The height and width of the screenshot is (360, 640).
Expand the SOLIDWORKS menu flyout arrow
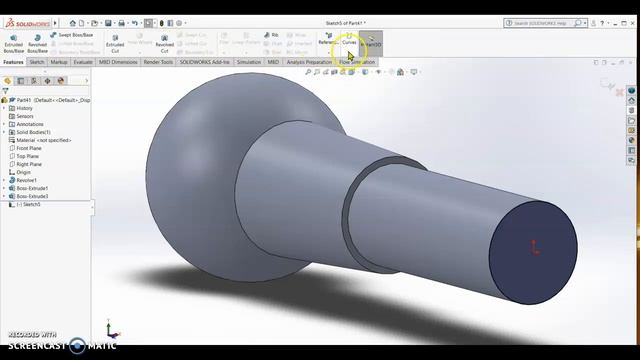pos(56,23)
